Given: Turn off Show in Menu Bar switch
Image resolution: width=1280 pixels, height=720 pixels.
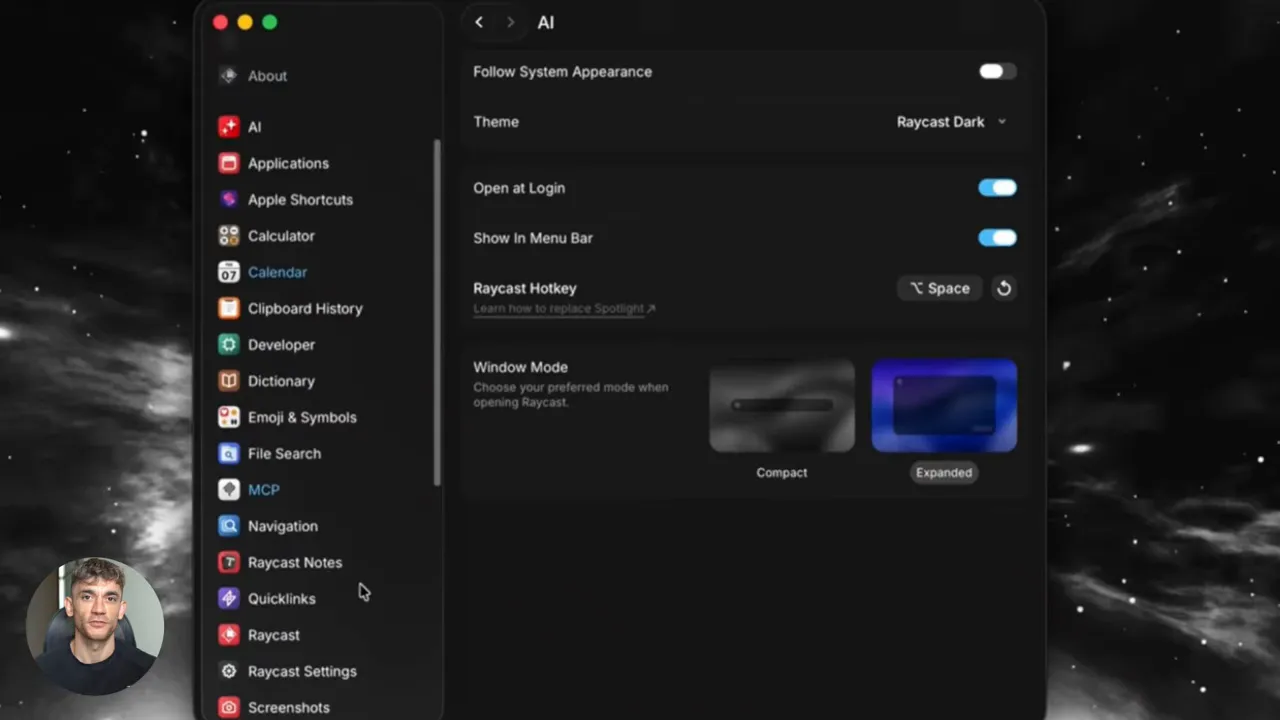Looking at the screenshot, I should tap(997, 238).
